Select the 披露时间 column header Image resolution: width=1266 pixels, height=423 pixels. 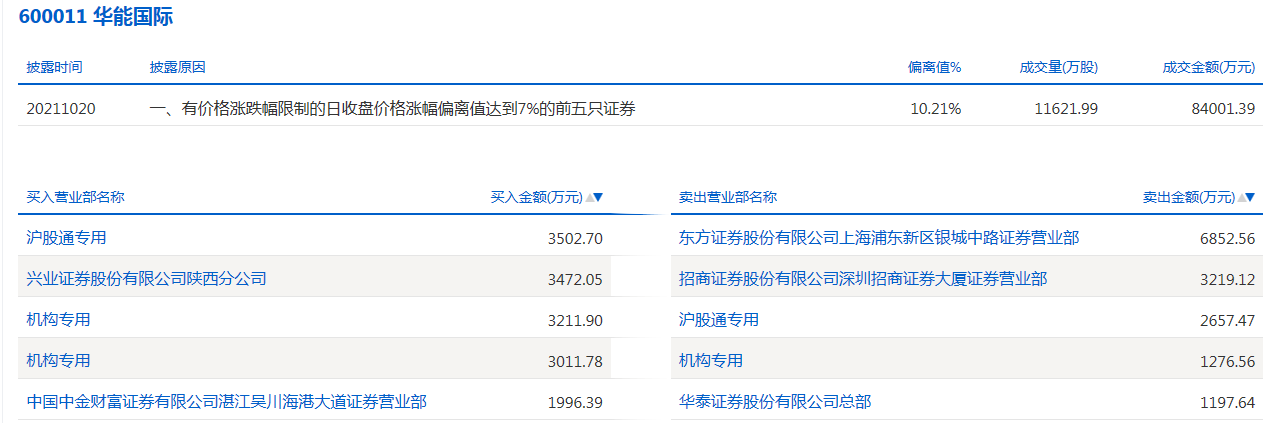pyautogui.click(x=54, y=67)
